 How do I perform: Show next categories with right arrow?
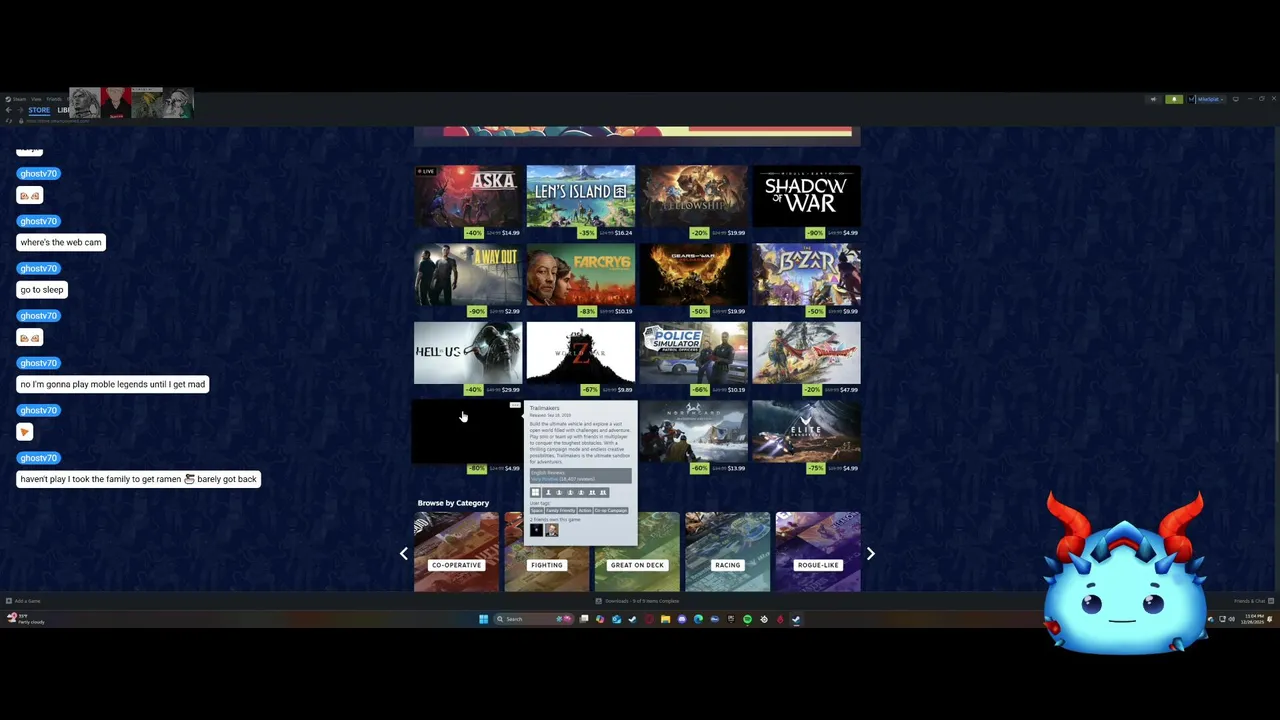pos(870,553)
